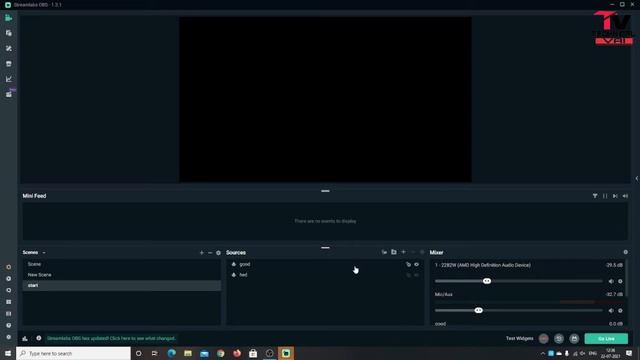
Task: Open Google Chrome from taskbar
Action: click(x=220, y=353)
